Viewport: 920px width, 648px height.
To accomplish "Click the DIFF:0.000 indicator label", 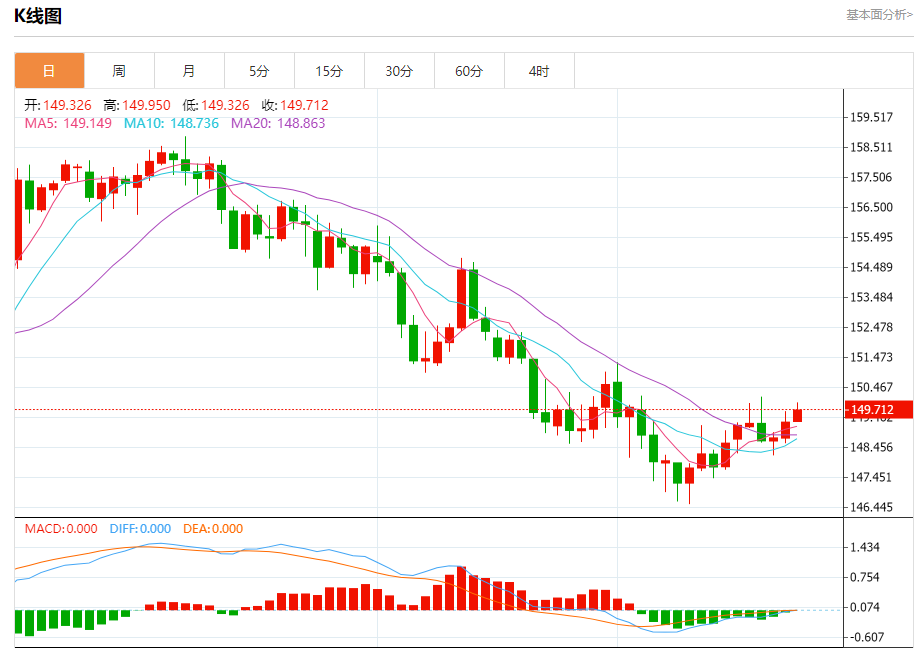I will pyautogui.click(x=140, y=529).
